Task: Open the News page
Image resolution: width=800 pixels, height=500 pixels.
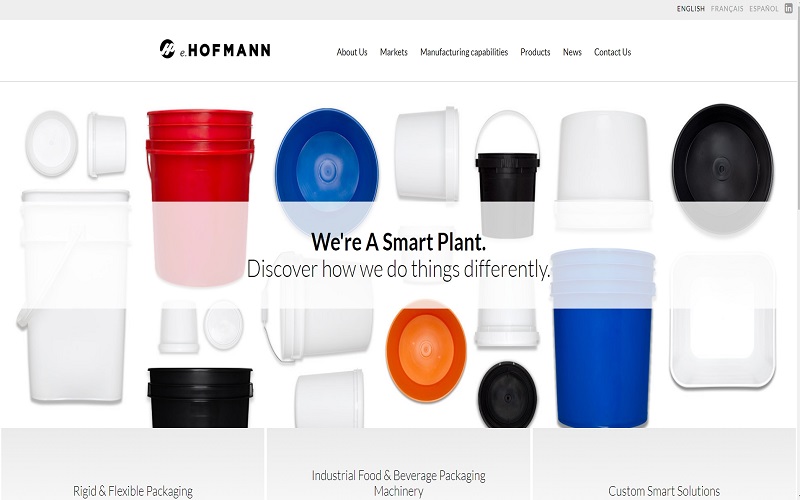Action: (x=572, y=52)
